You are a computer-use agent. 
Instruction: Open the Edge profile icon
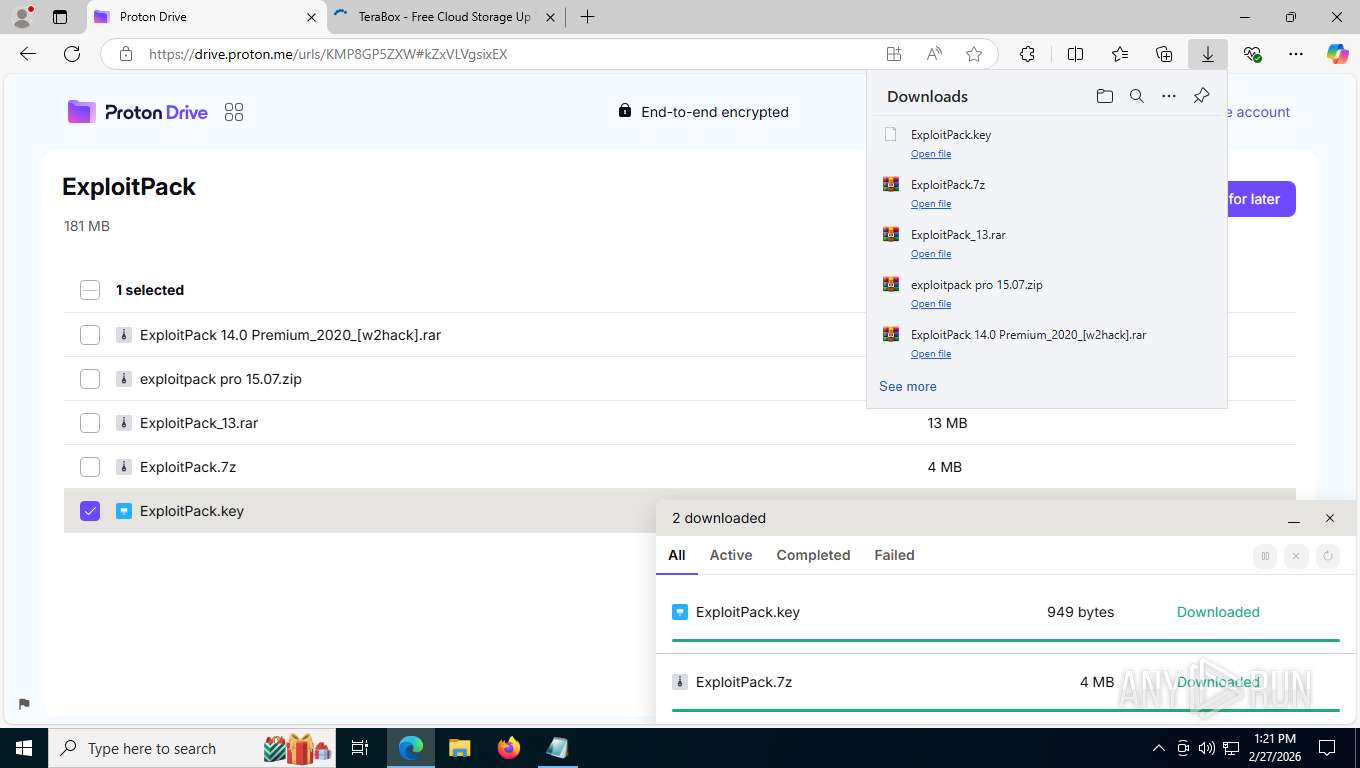click(x=22, y=17)
